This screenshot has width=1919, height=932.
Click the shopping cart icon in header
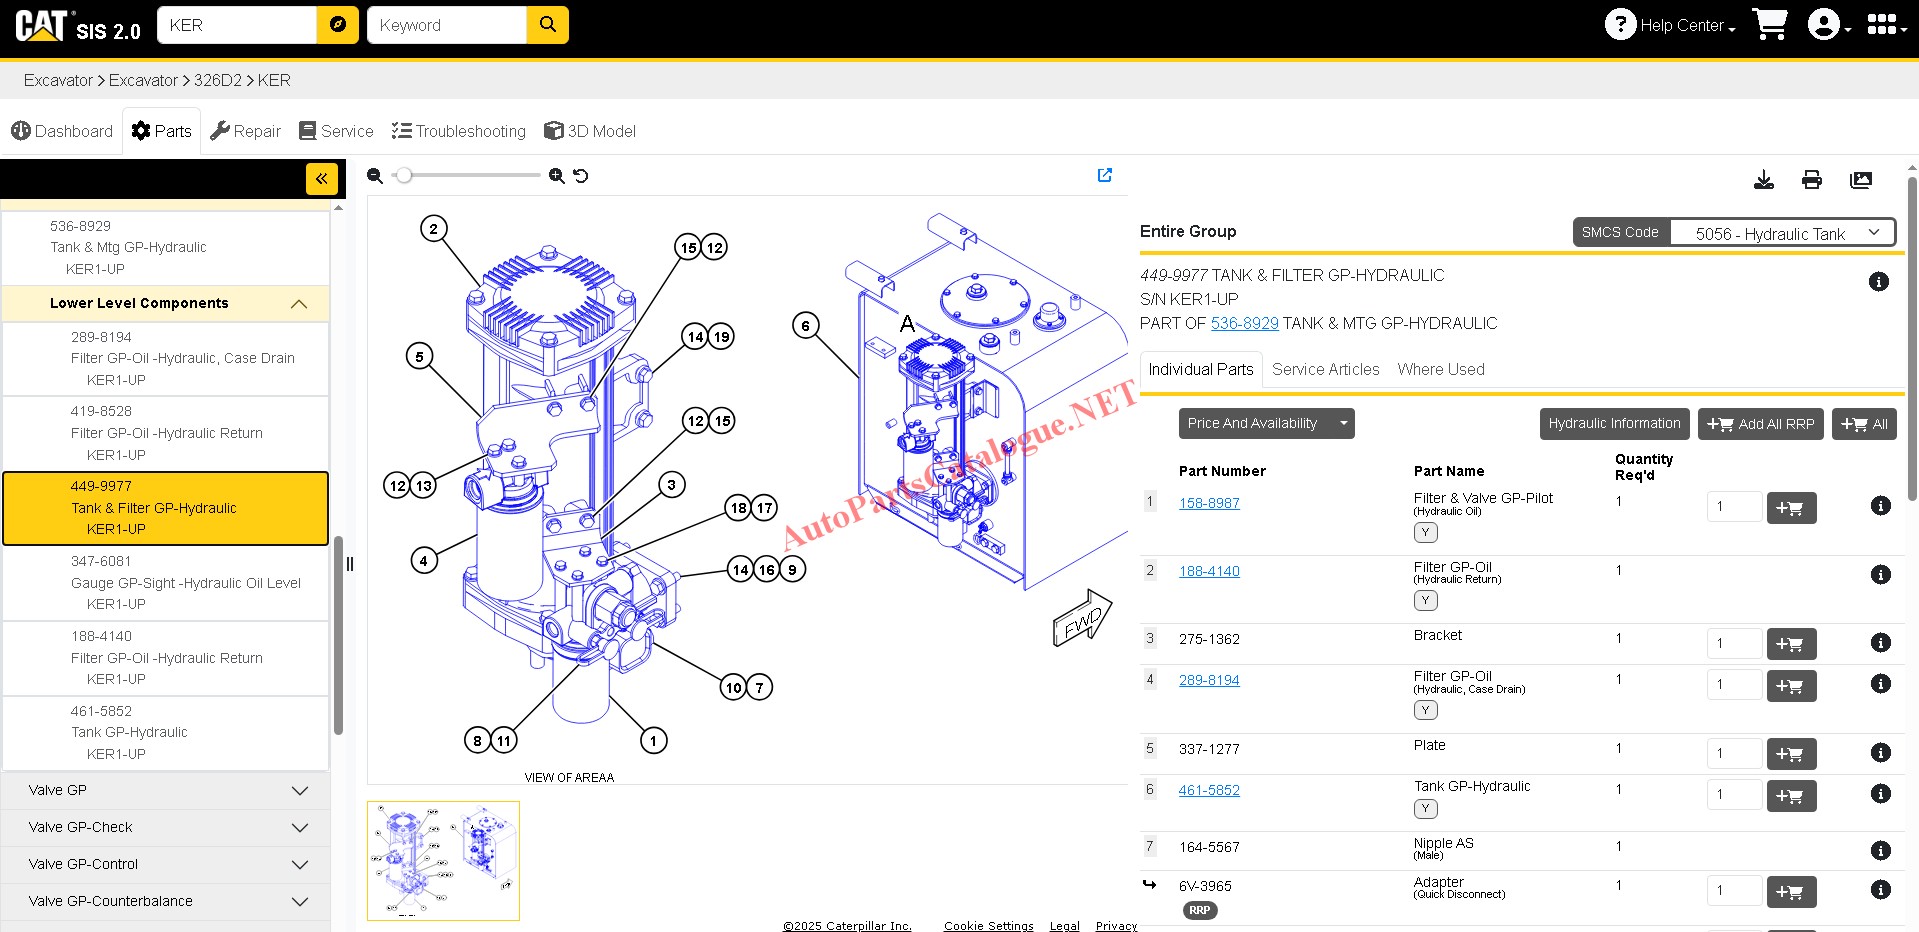point(1770,24)
